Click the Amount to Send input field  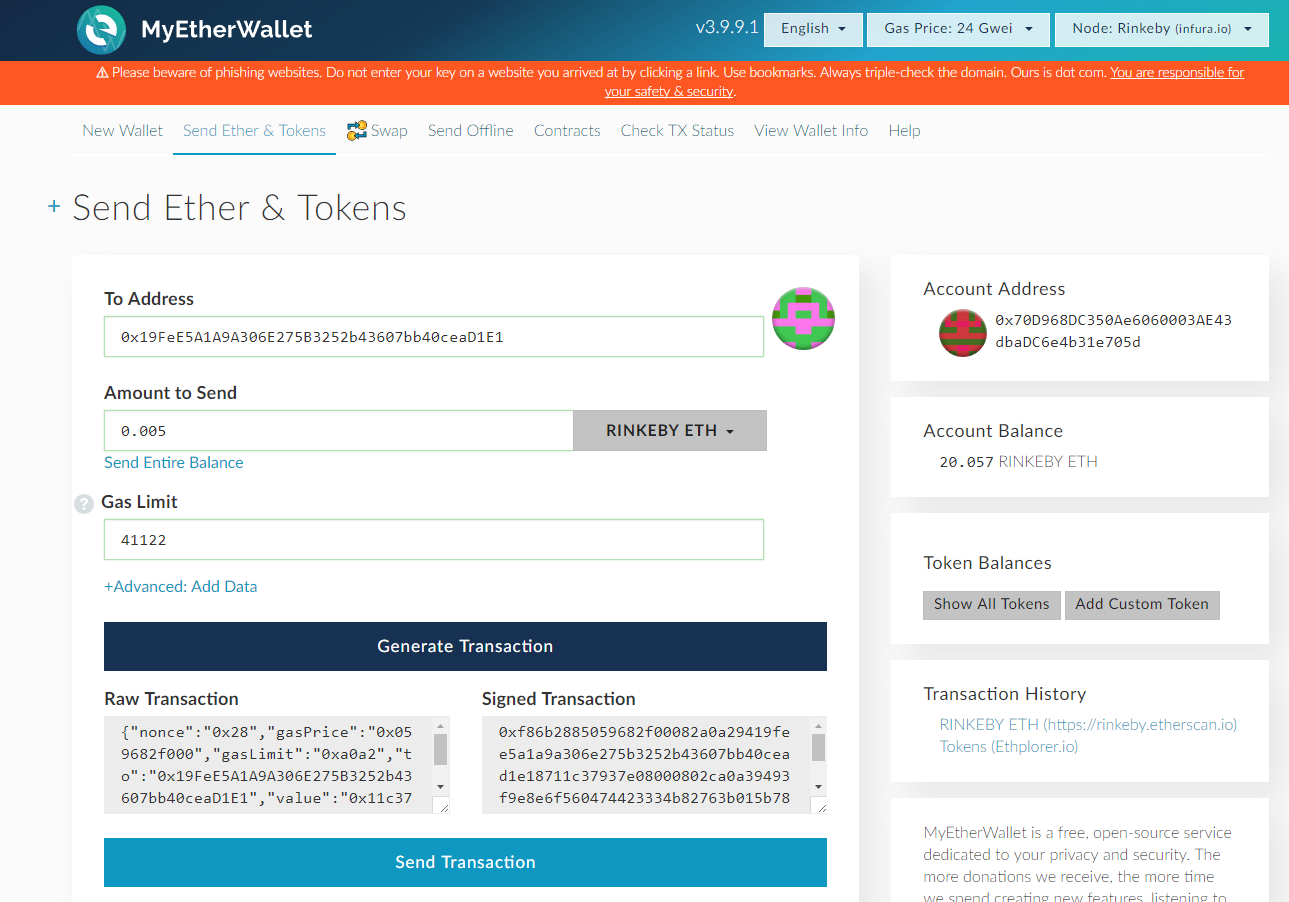point(338,431)
